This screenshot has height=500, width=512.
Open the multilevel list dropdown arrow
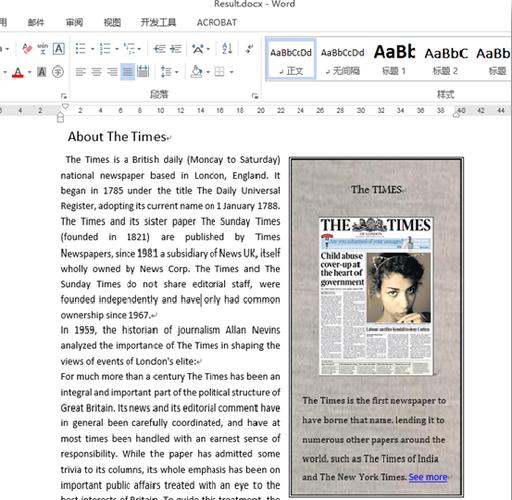click(x=139, y=49)
